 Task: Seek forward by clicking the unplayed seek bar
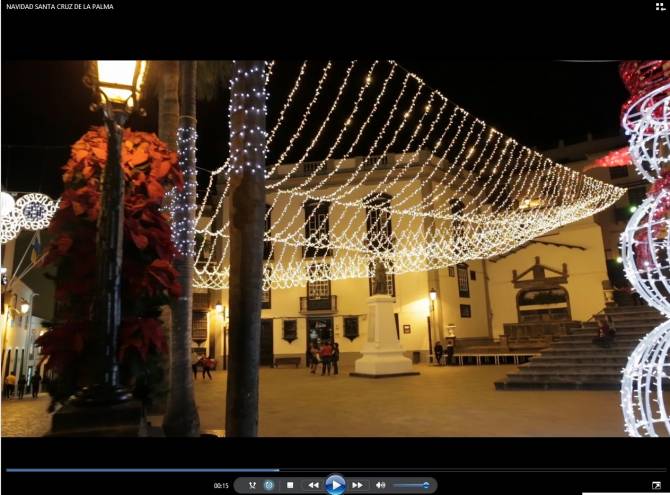470,469
